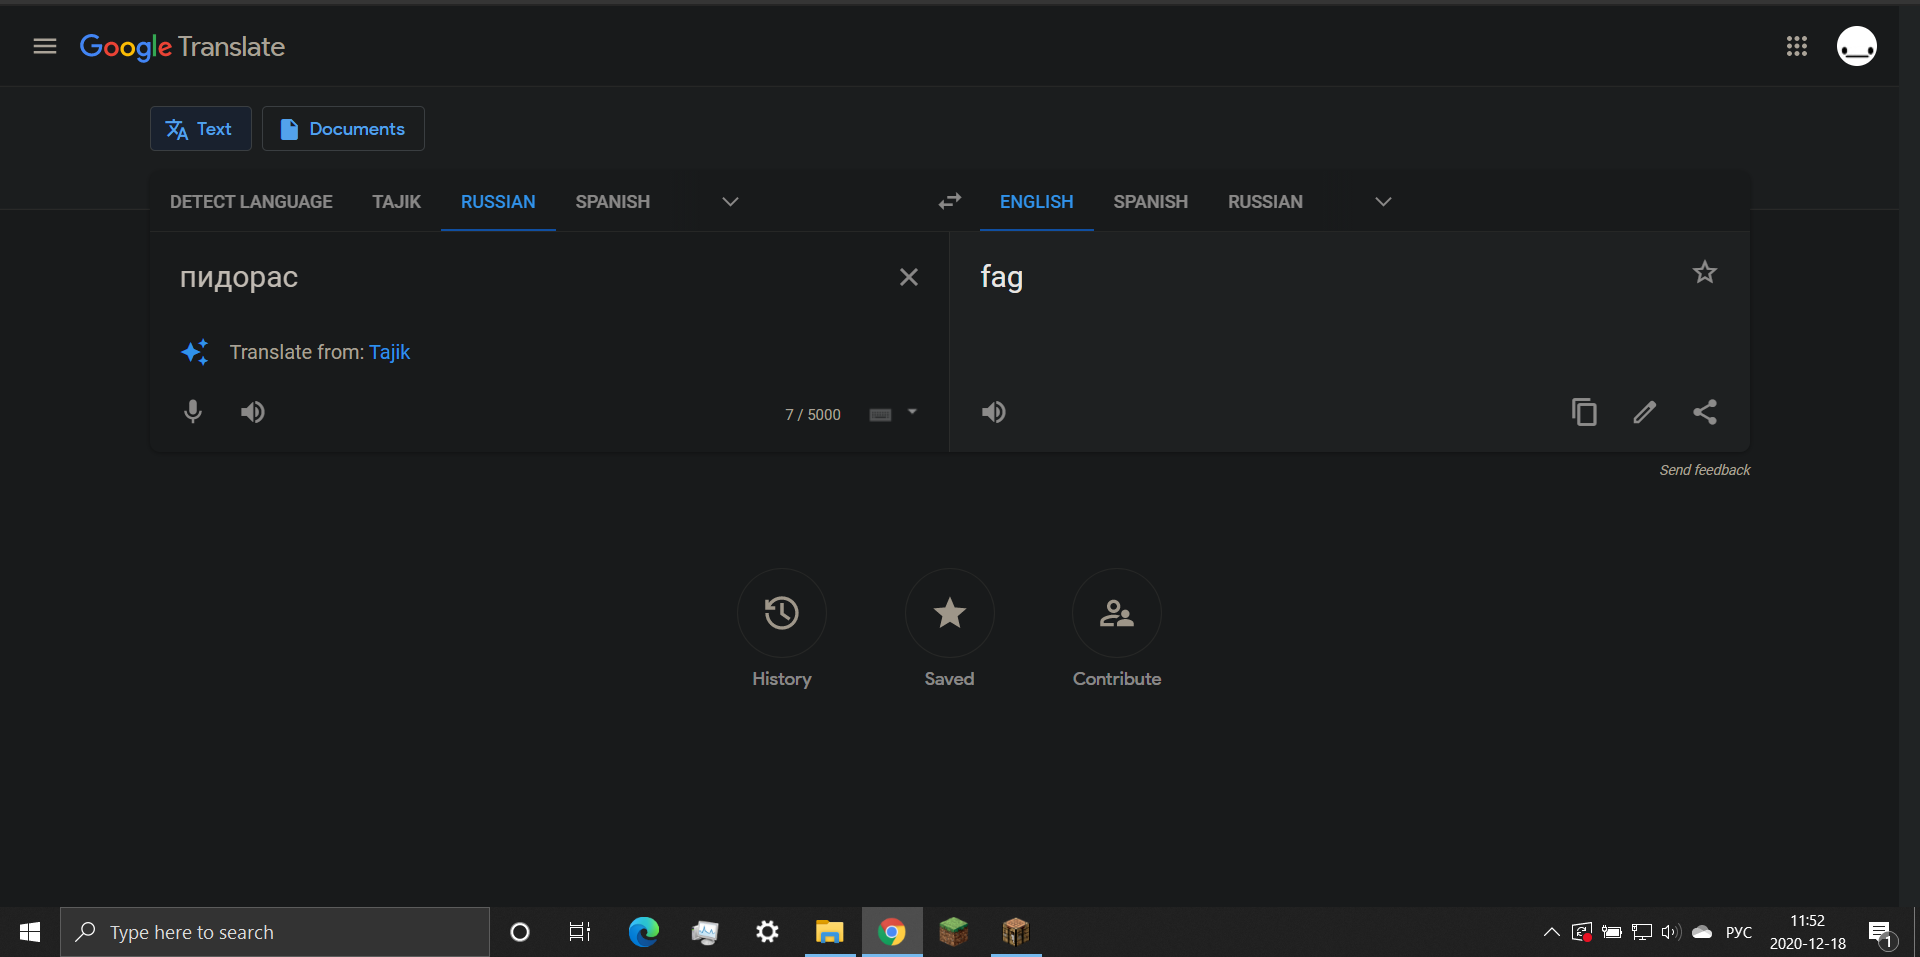Click the Google Translate logo
The image size is (1920, 957).
pos(182,47)
